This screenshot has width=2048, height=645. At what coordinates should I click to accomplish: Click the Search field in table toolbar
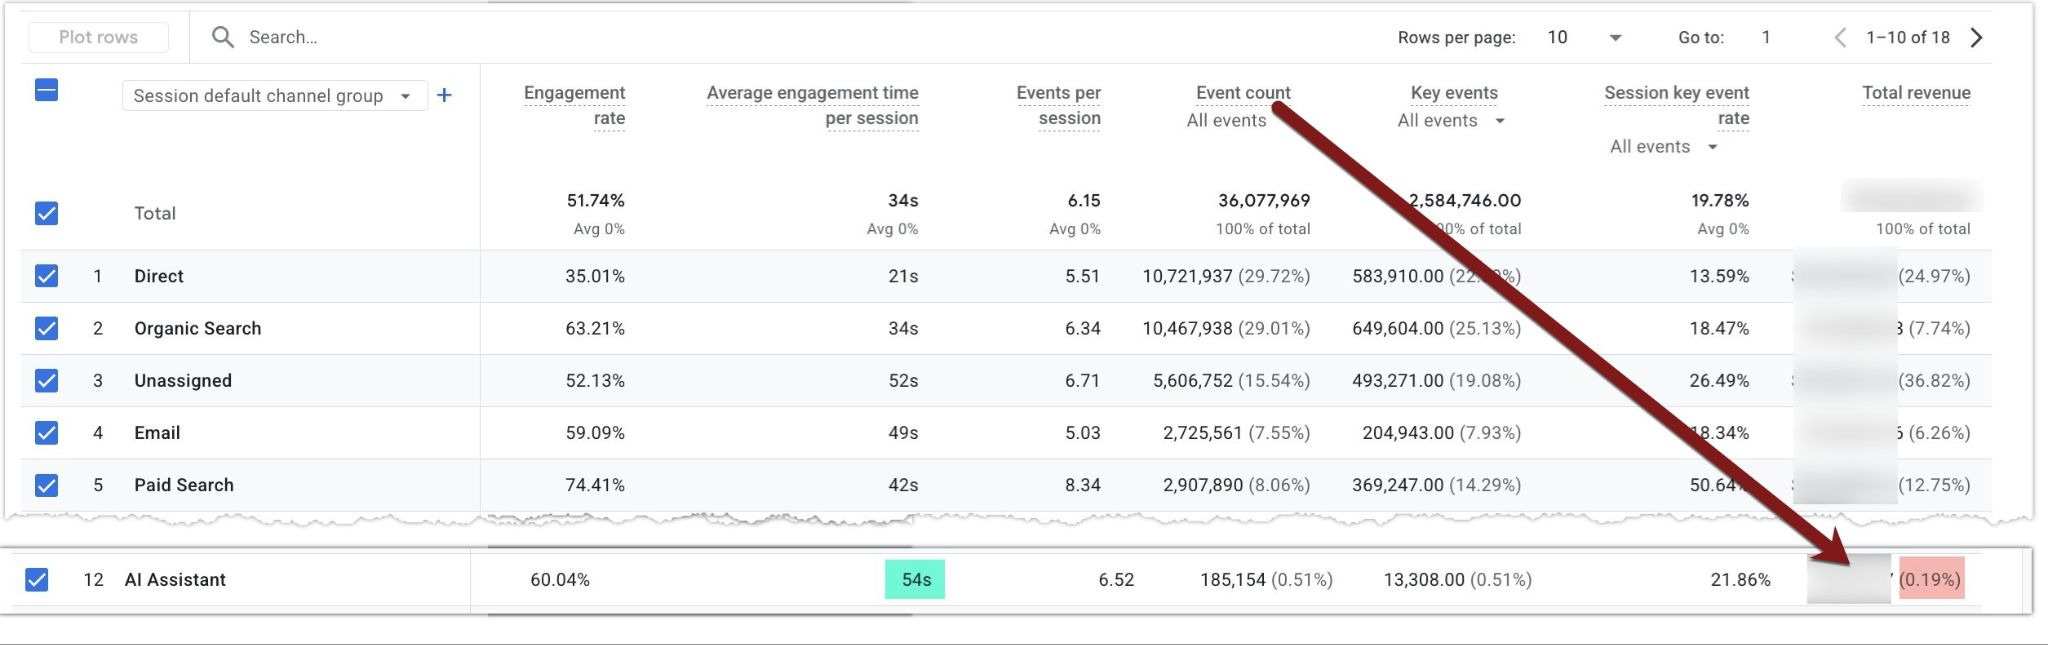tap(700, 37)
